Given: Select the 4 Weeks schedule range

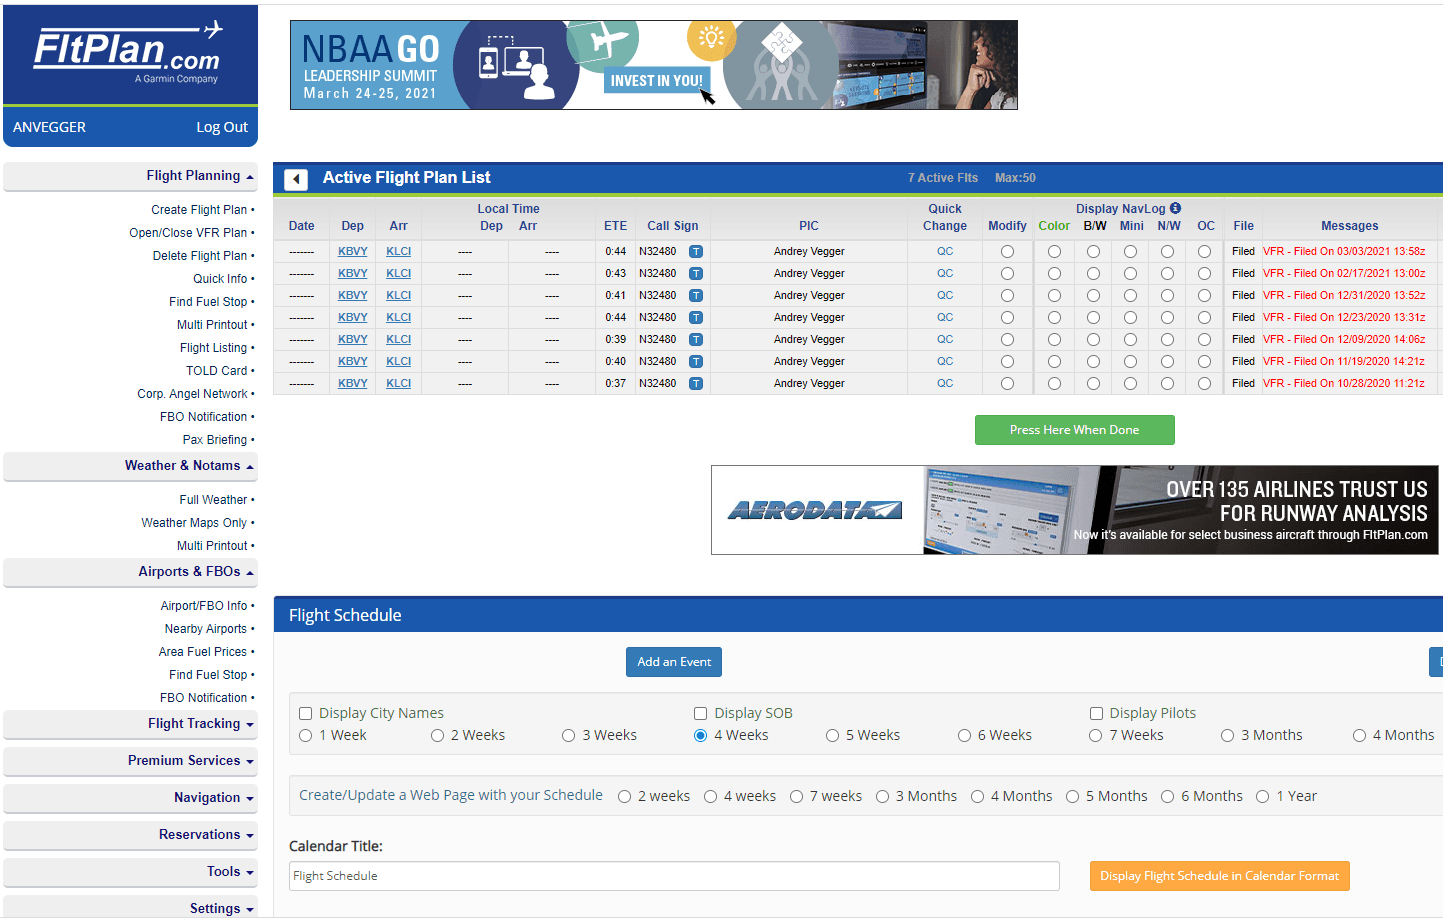Looking at the screenshot, I should click(x=701, y=736).
